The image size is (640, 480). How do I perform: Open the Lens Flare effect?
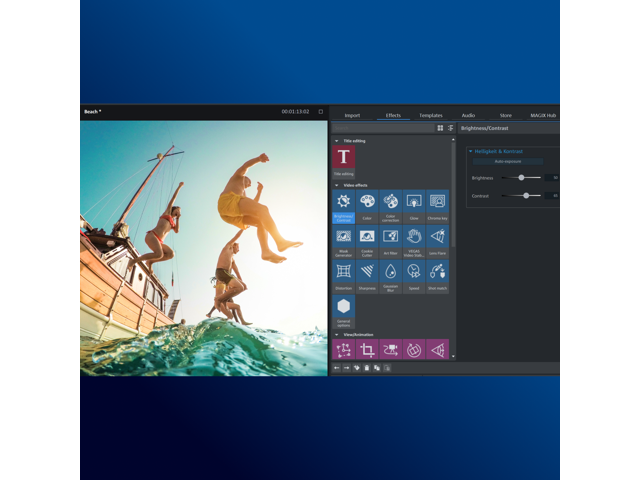(x=437, y=239)
